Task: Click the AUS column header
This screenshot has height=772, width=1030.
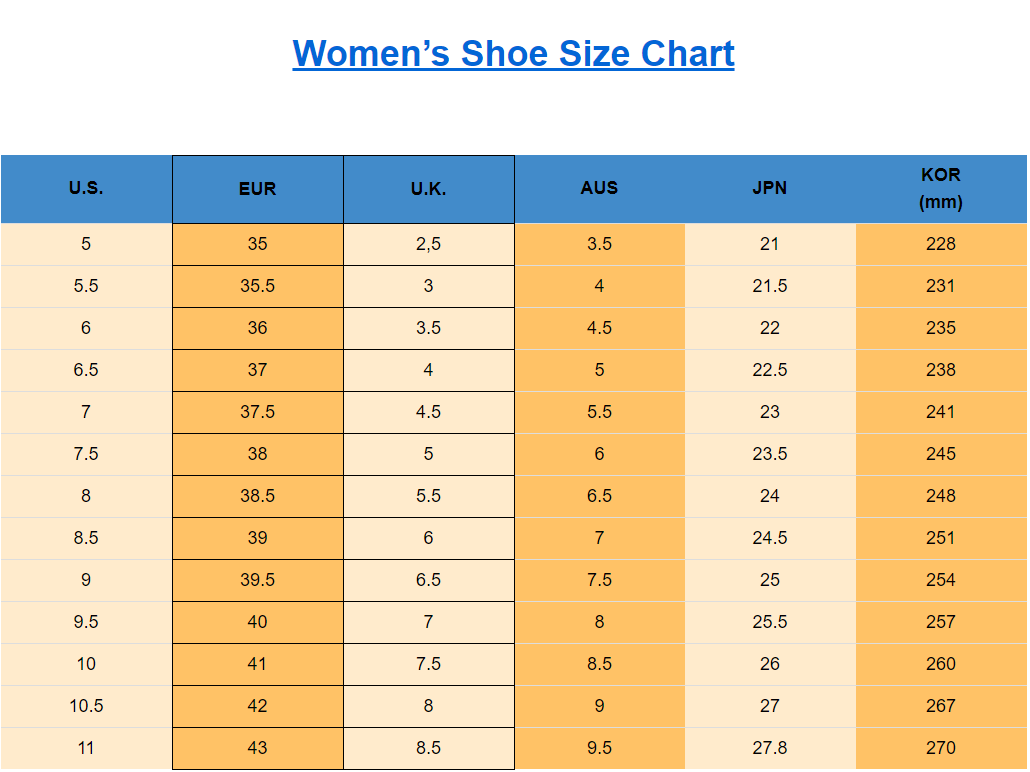Action: pos(599,188)
